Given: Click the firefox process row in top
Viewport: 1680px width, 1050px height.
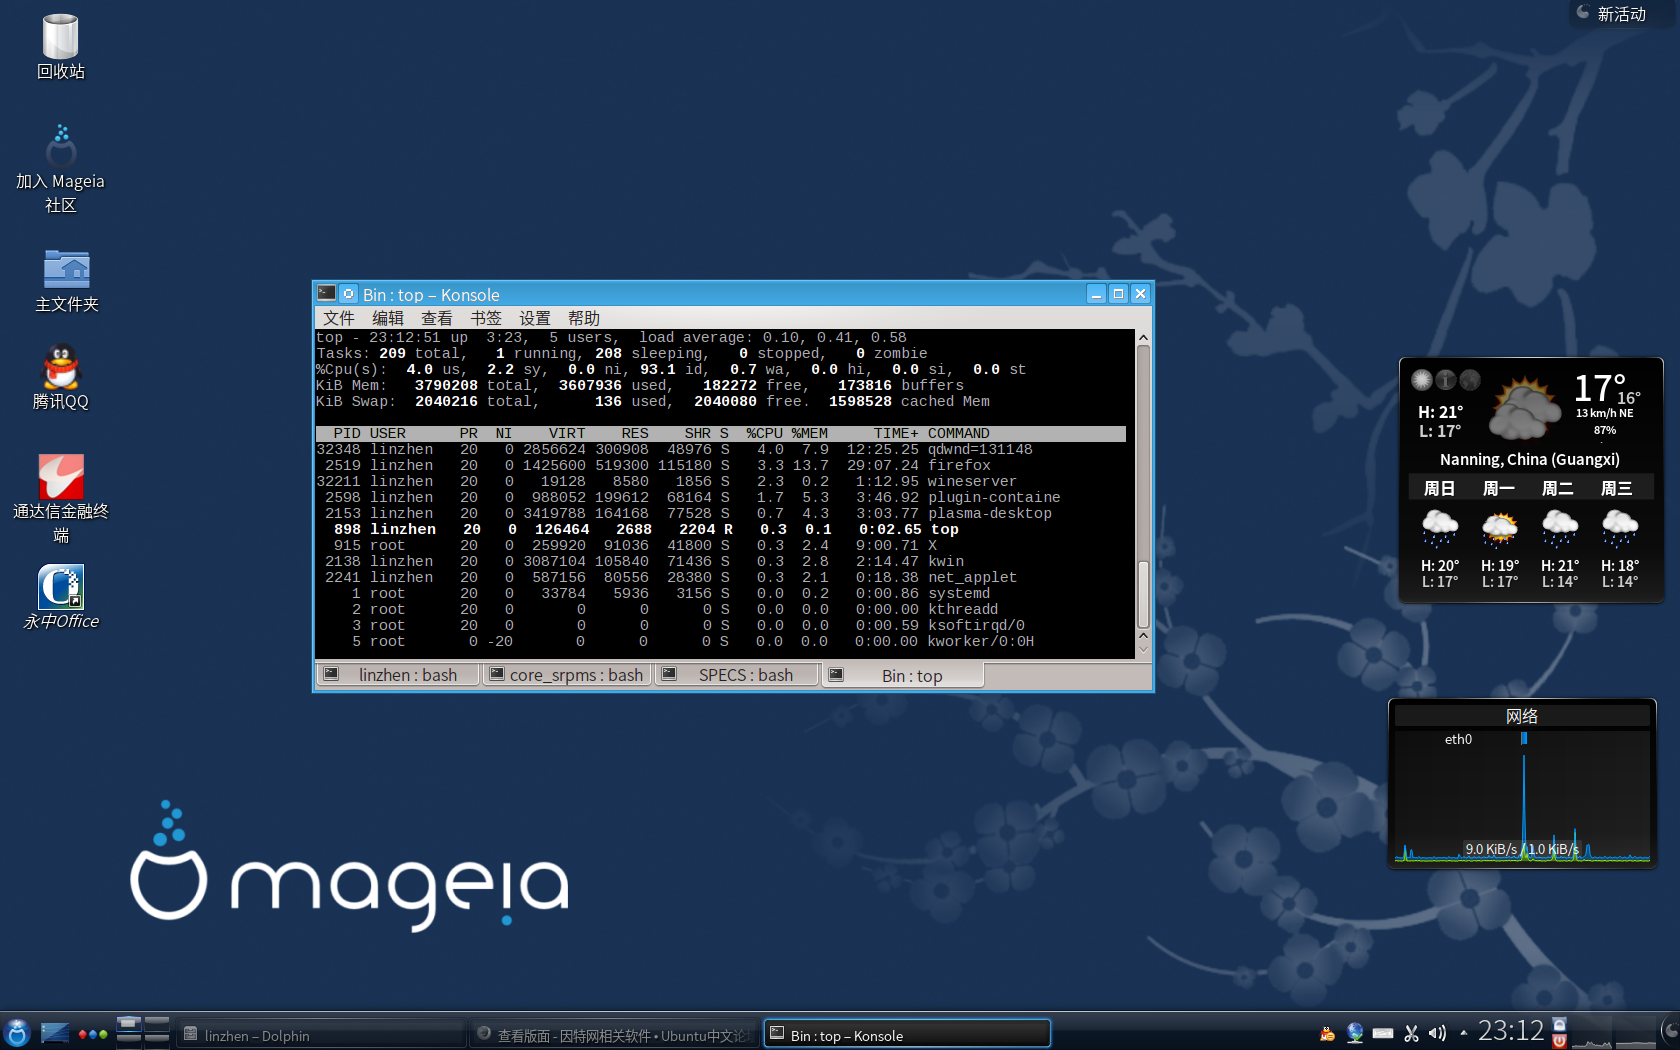Looking at the screenshot, I should (721, 465).
